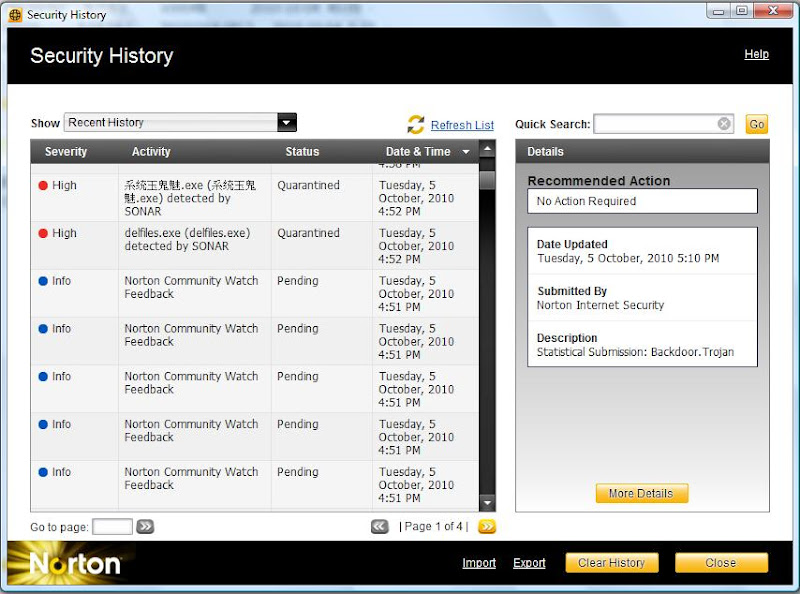The height and width of the screenshot is (594, 800).
Task: Click the Norton globe icon in the title bar
Action: (x=15, y=15)
